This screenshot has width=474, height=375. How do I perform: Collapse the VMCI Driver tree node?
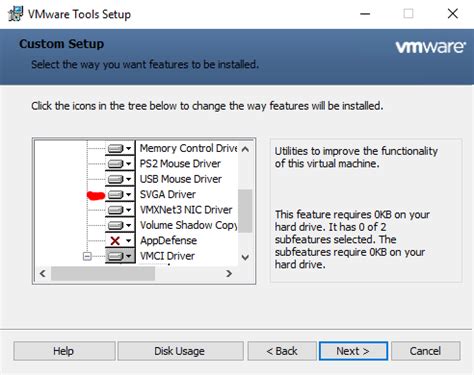pyautogui.click(x=87, y=256)
